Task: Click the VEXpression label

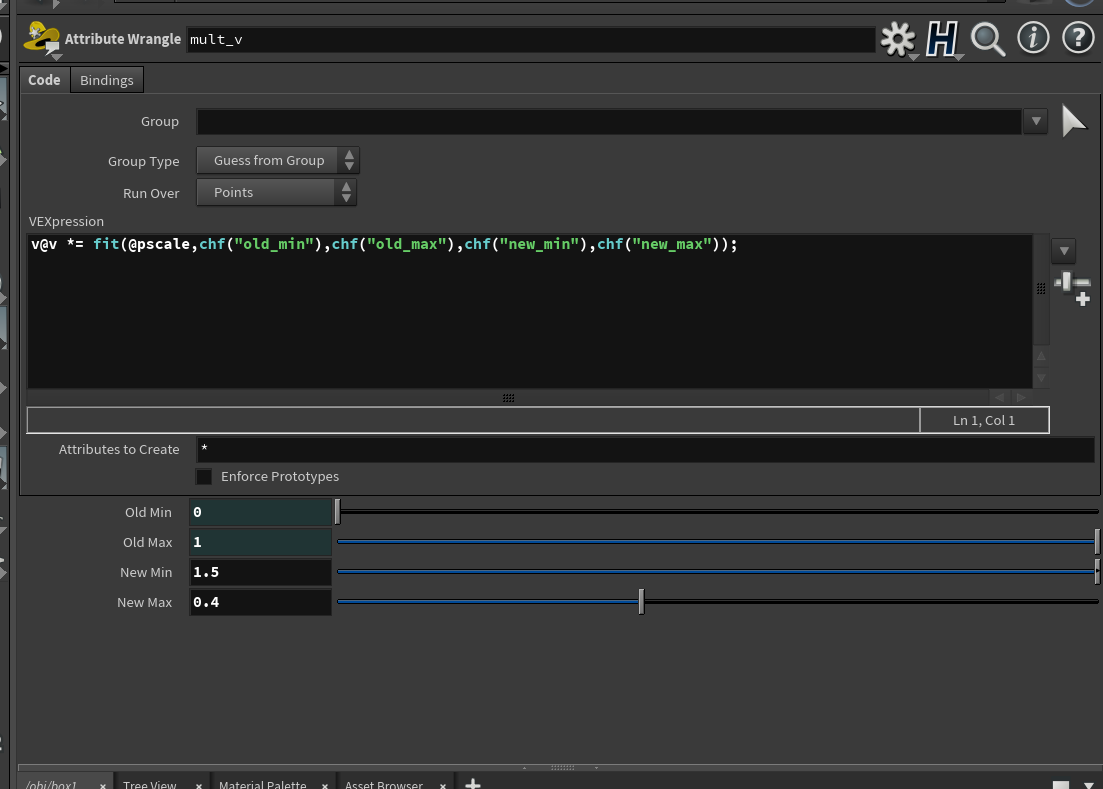Action: click(66, 222)
